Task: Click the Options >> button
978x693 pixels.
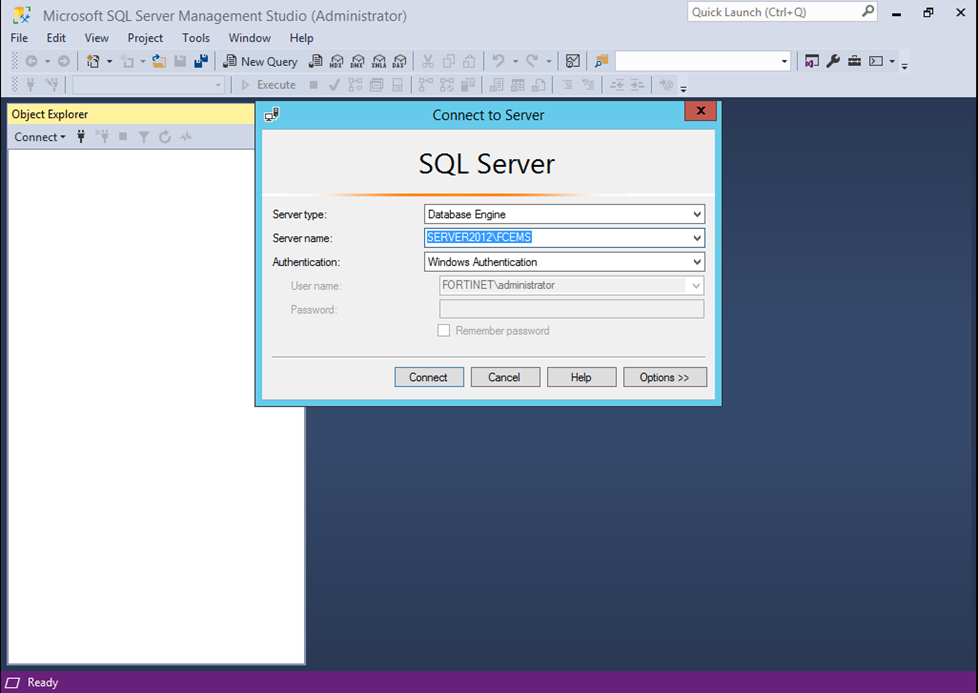Action: 665,377
